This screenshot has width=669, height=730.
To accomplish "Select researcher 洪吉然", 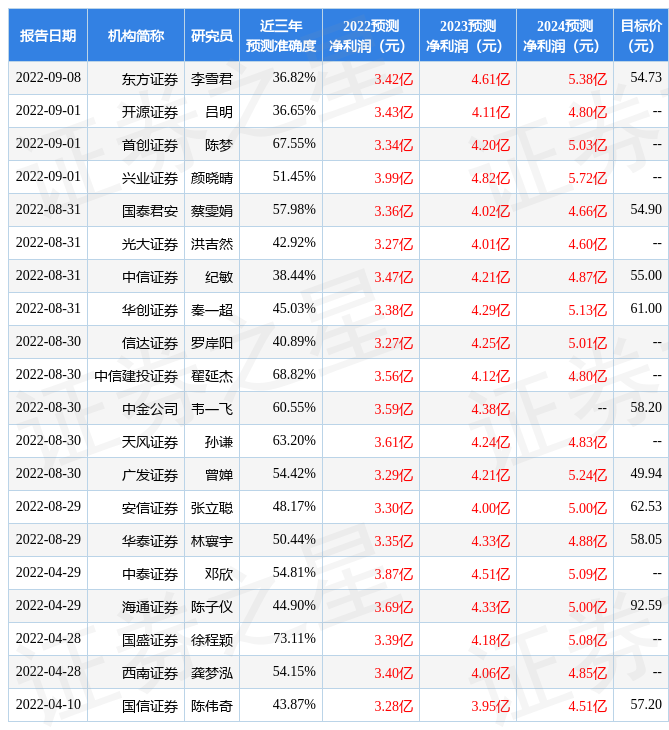I will tap(212, 244).
